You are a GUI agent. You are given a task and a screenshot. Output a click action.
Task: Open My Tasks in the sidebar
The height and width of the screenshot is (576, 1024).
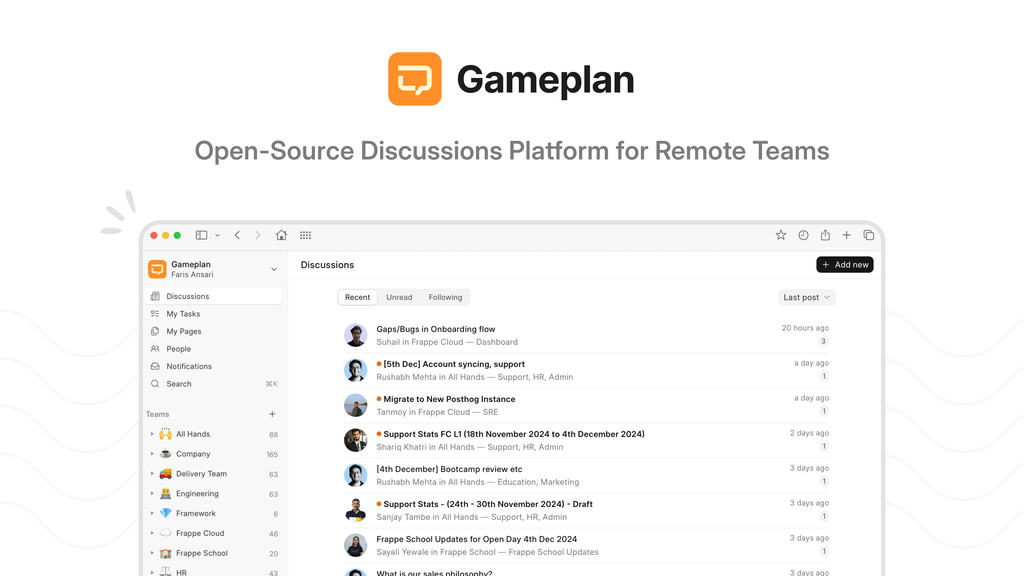(183, 314)
